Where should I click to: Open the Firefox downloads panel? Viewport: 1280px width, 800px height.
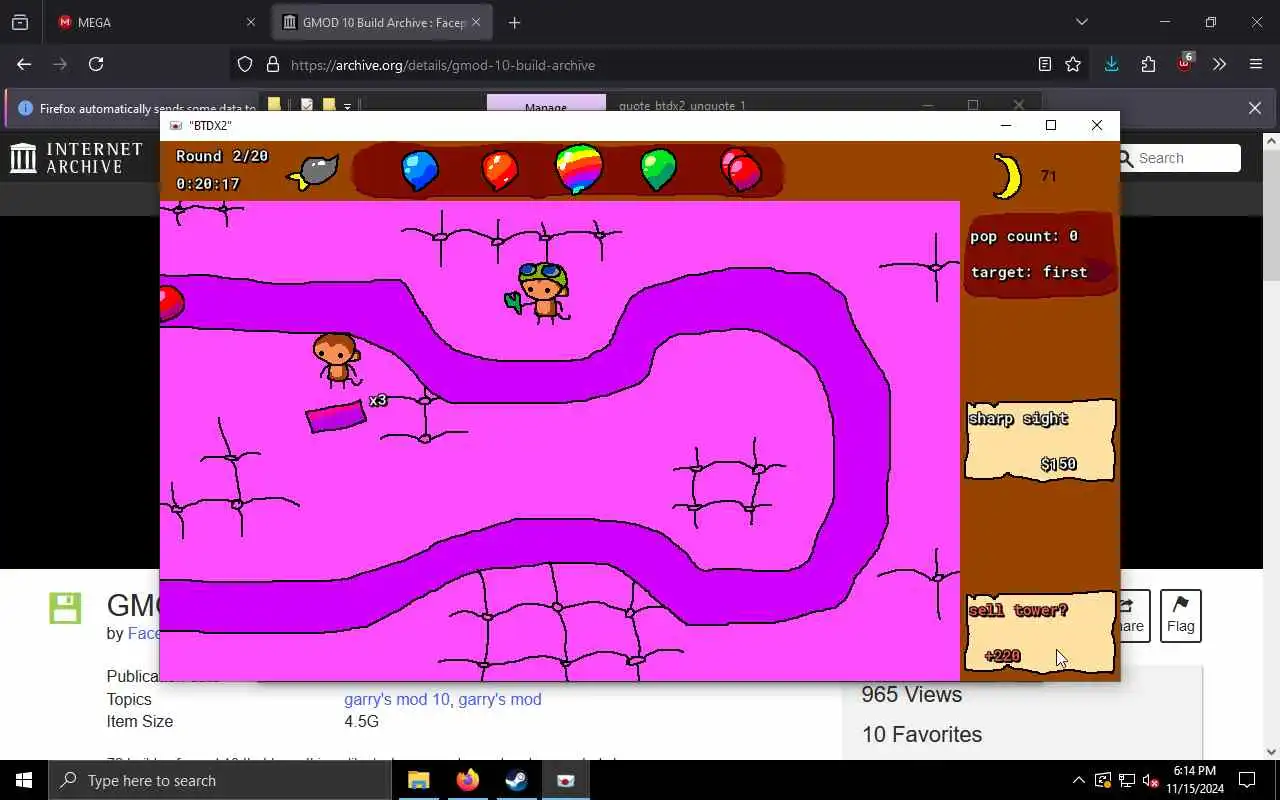pyautogui.click(x=1111, y=64)
